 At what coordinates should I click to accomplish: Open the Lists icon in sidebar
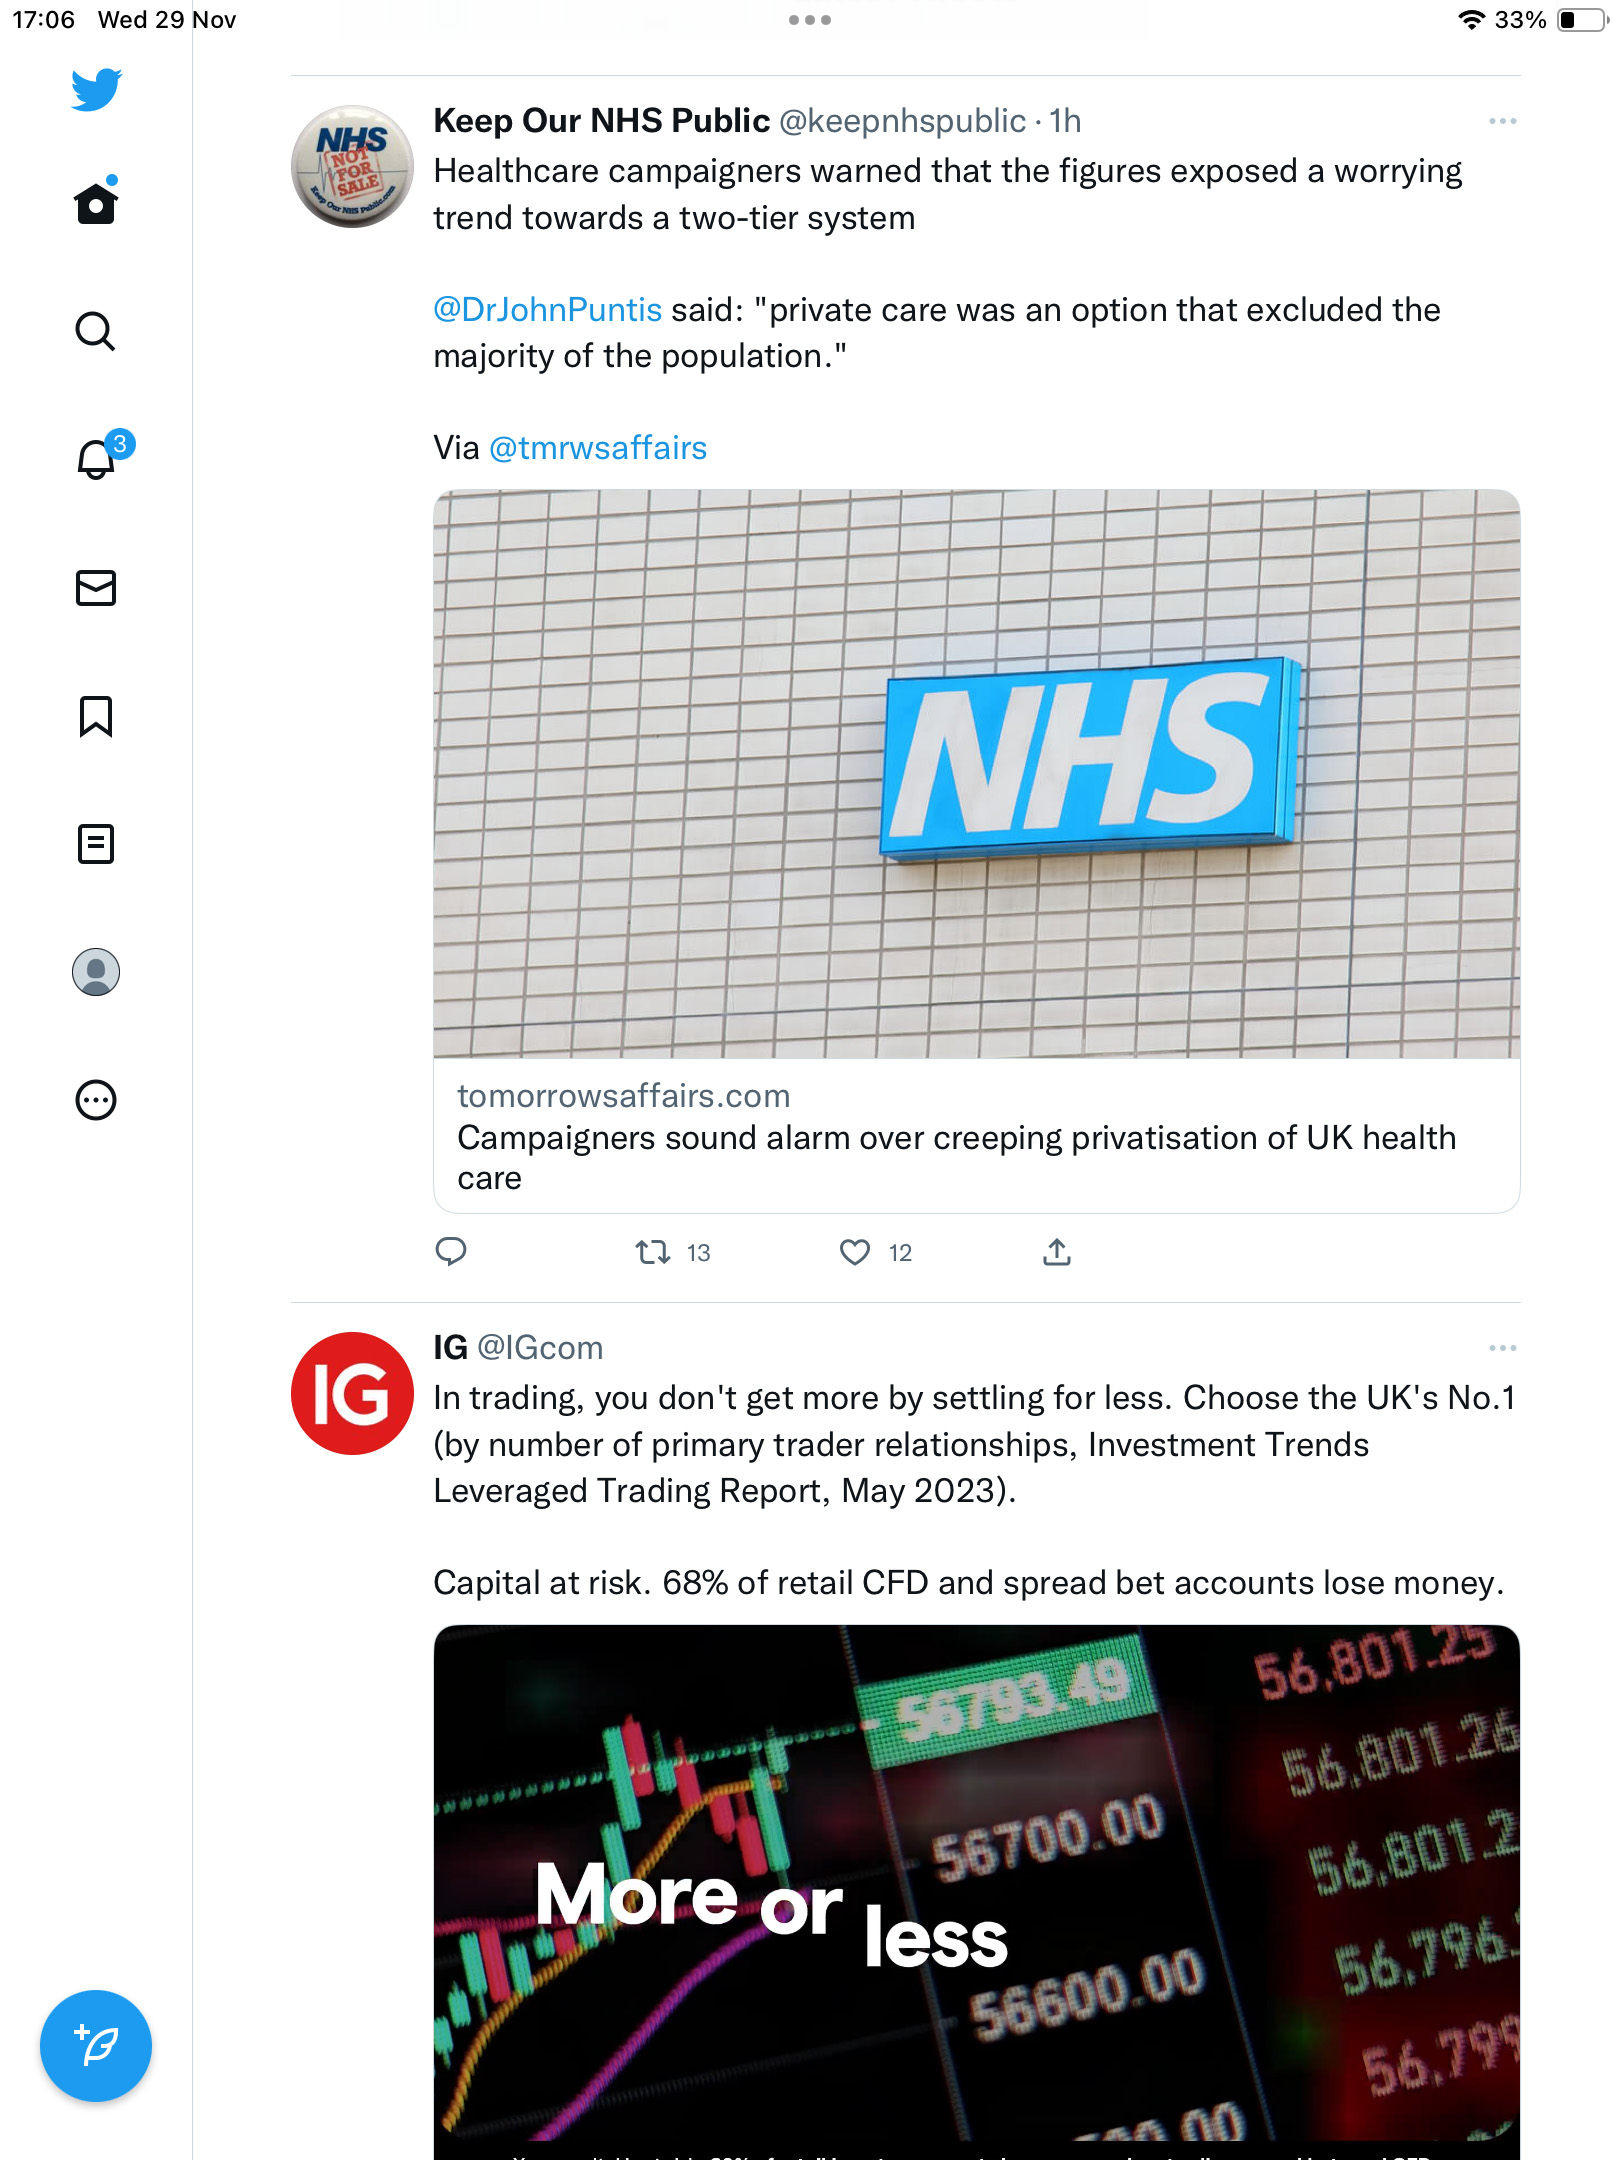(x=96, y=844)
